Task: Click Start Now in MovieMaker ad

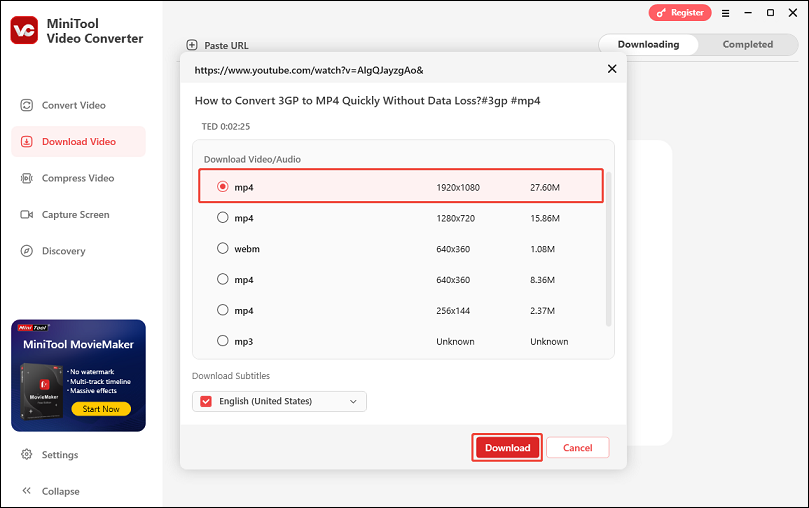Action: point(101,409)
